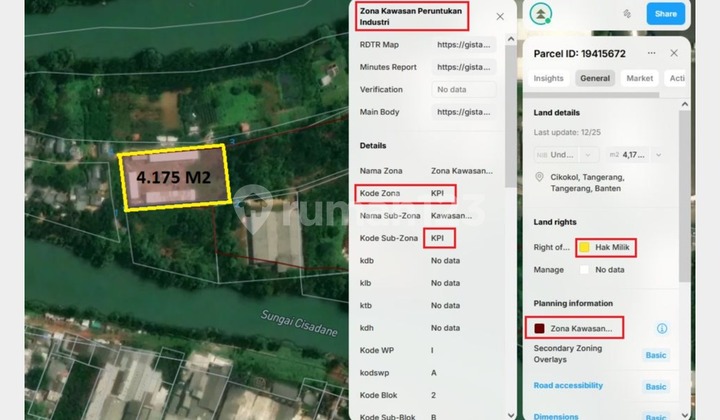The height and width of the screenshot is (420, 720).
Task: Click the Kode Blok value 2
Action: point(433,395)
